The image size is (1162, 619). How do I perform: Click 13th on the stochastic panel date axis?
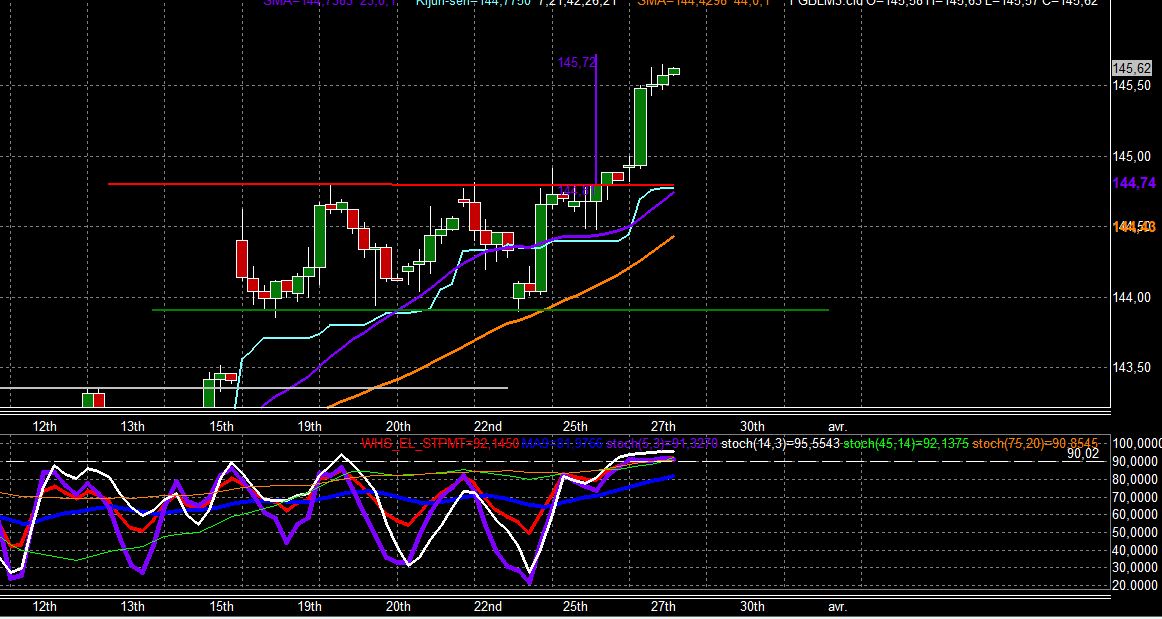[x=133, y=606]
